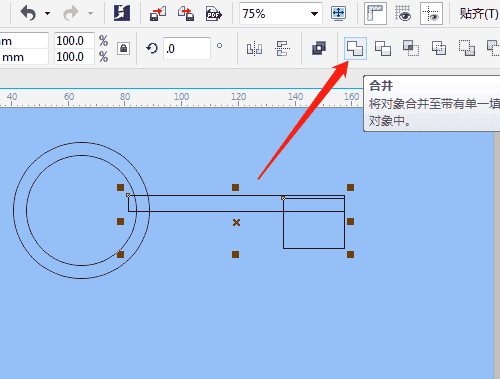Click the middle-left selection handle
Screen dimensions: 500x379
coord(120,221)
